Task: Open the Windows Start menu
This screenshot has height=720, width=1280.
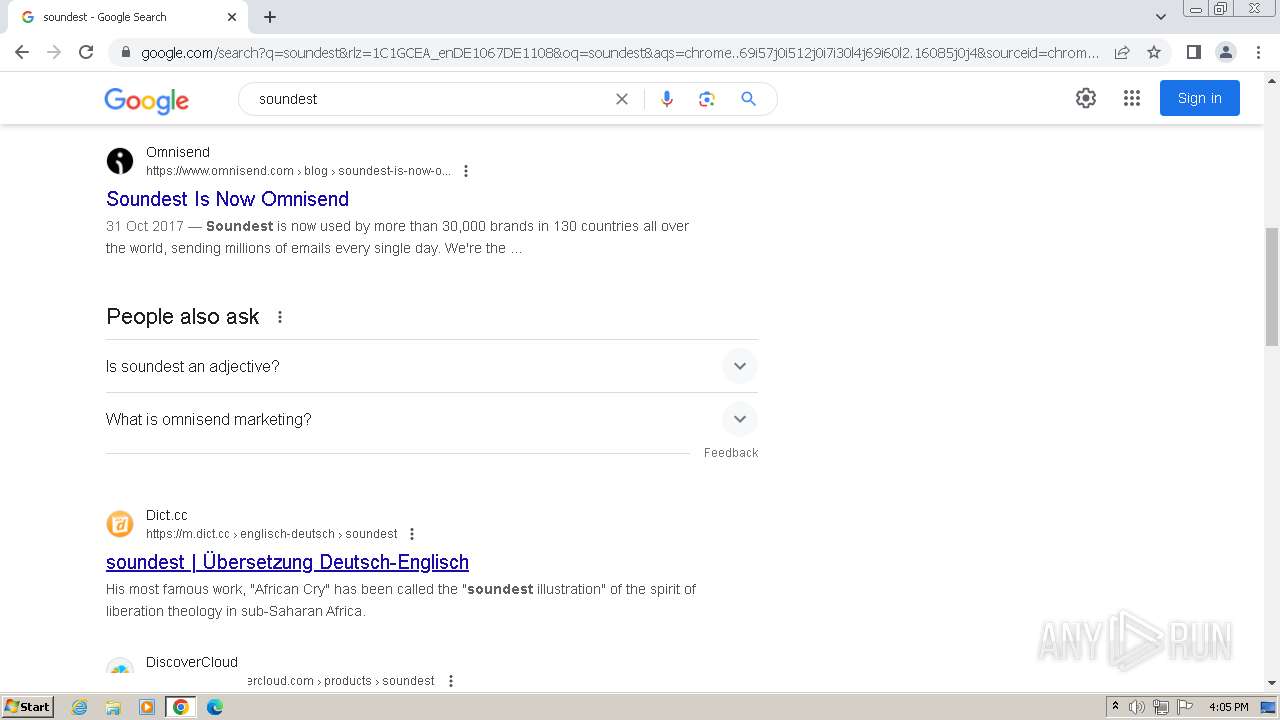Action: coord(27,707)
